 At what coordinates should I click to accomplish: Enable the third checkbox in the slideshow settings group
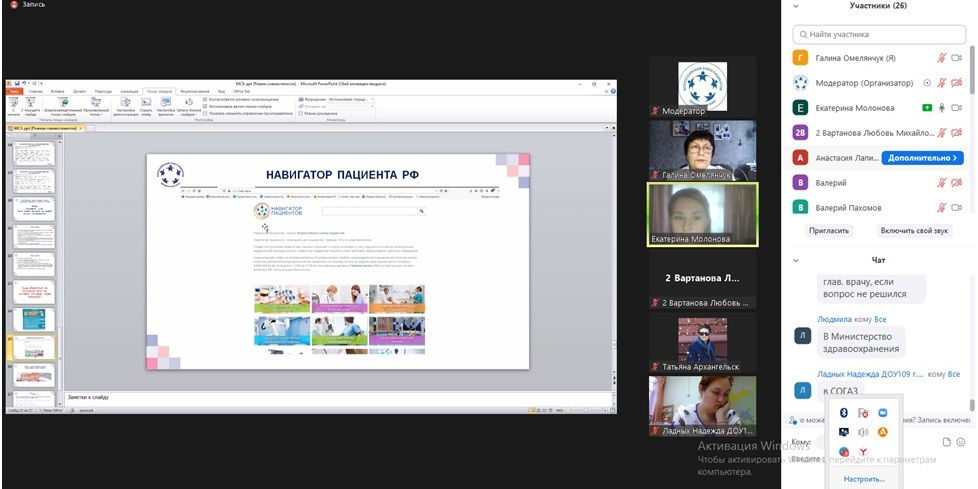point(205,113)
